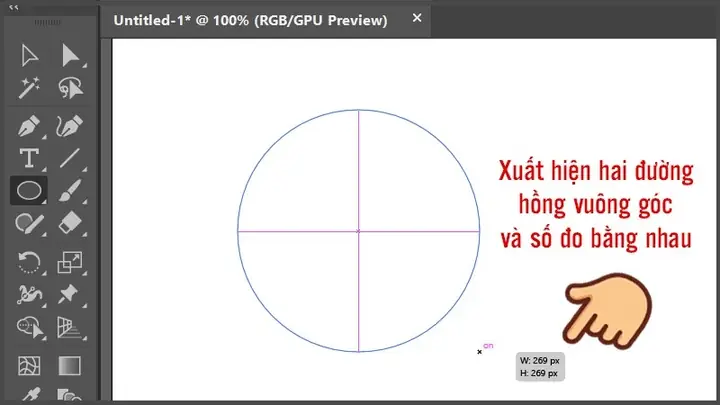Close the Untitled-1 document tab
The image size is (720, 405).
pos(417,18)
